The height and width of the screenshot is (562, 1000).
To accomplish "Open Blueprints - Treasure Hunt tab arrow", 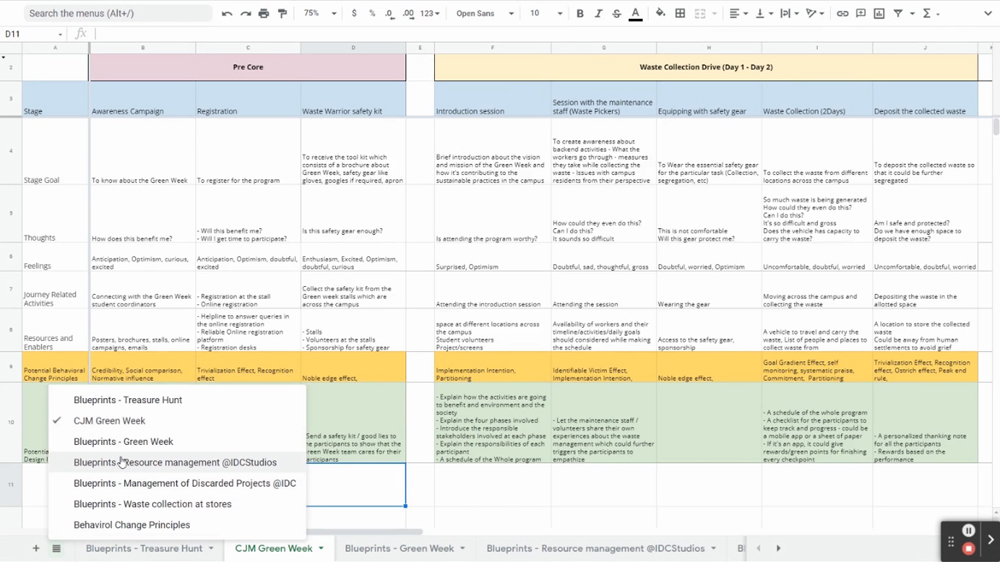I will click(x=211, y=548).
